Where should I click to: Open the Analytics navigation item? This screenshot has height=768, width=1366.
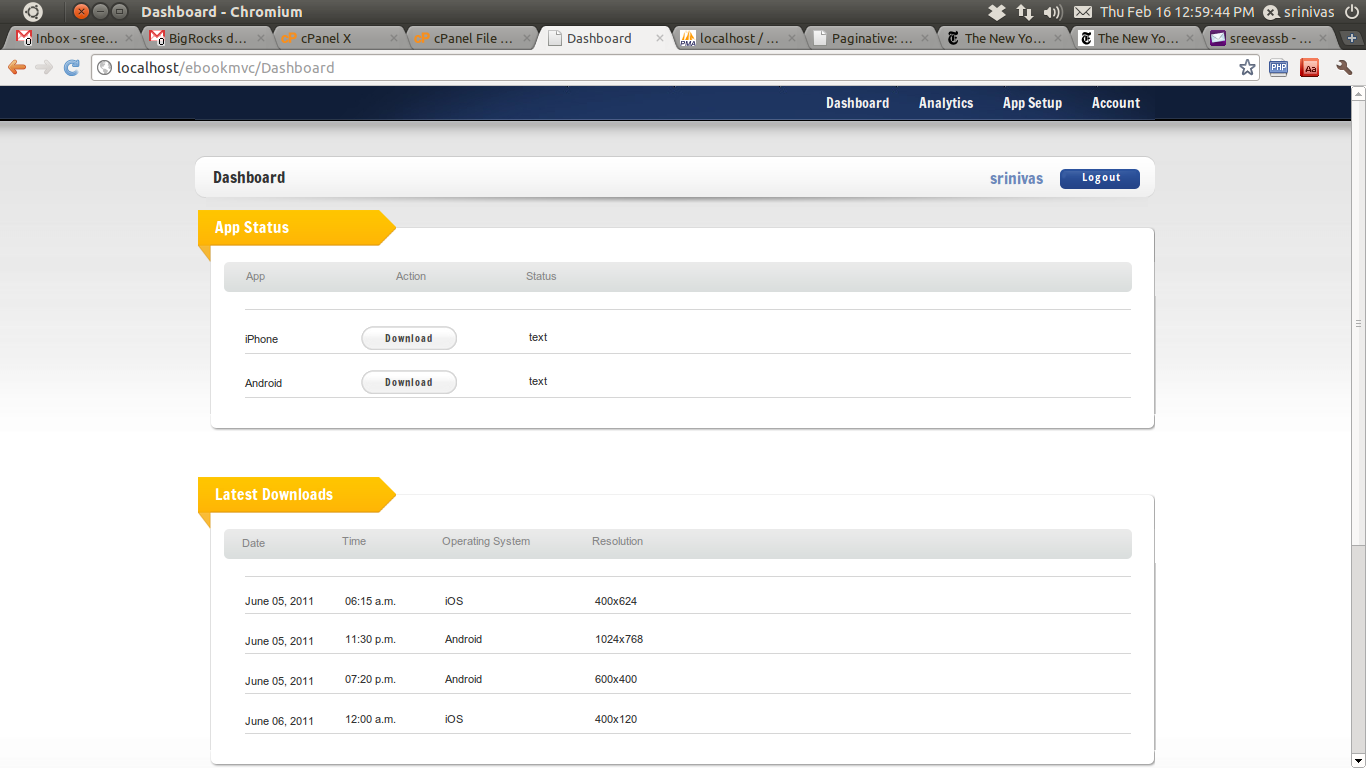pos(945,103)
